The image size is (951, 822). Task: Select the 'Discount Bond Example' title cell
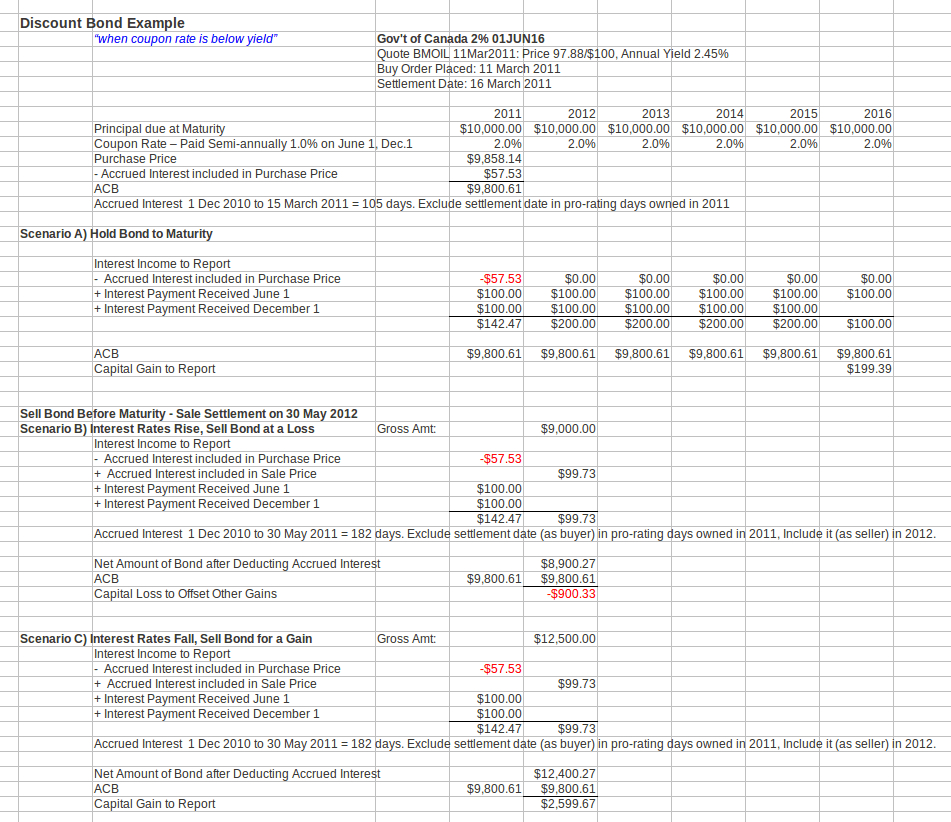tap(102, 23)
